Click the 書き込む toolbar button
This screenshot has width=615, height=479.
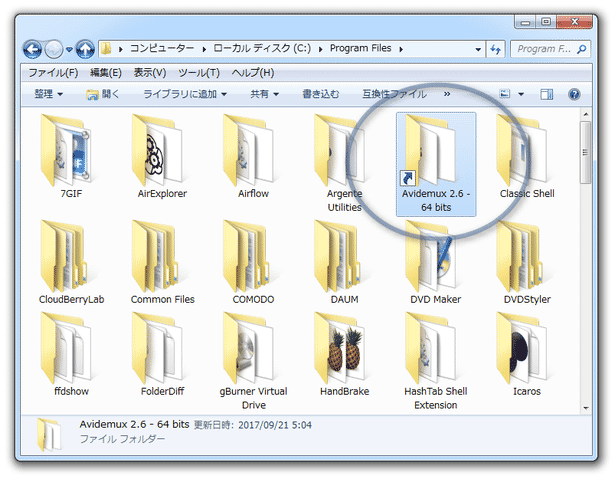click(320, 94)
